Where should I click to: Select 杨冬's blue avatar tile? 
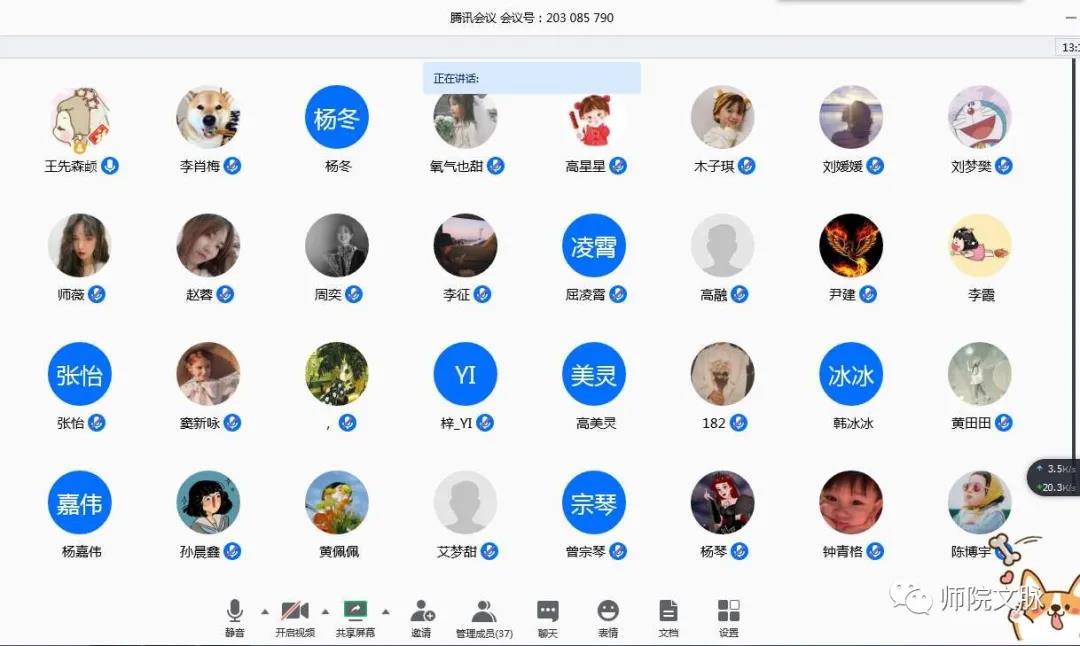(337, 117)
